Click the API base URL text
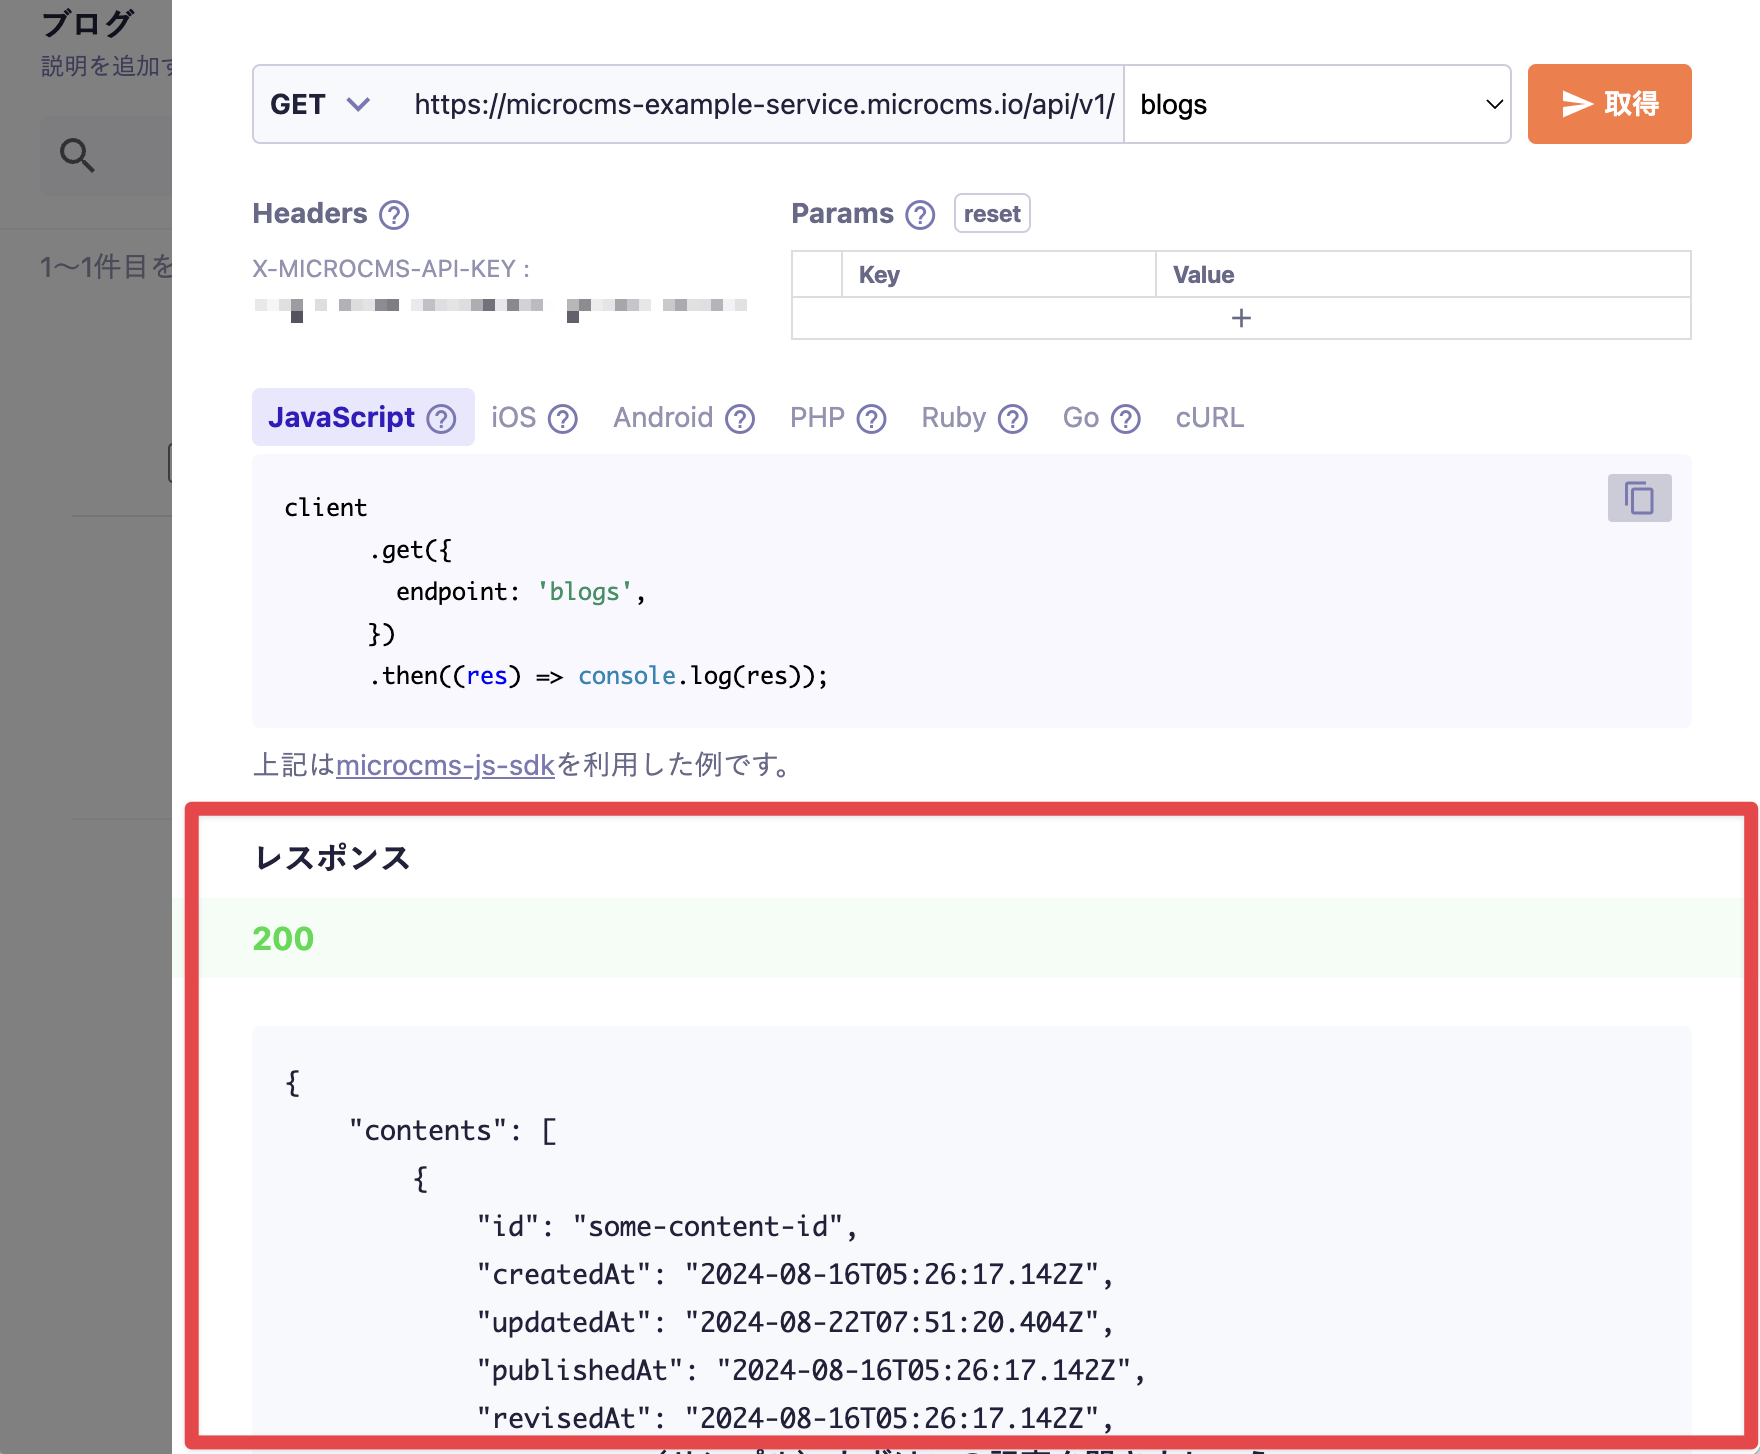This screenshot has height=1454, width=1760. (764, 104)
